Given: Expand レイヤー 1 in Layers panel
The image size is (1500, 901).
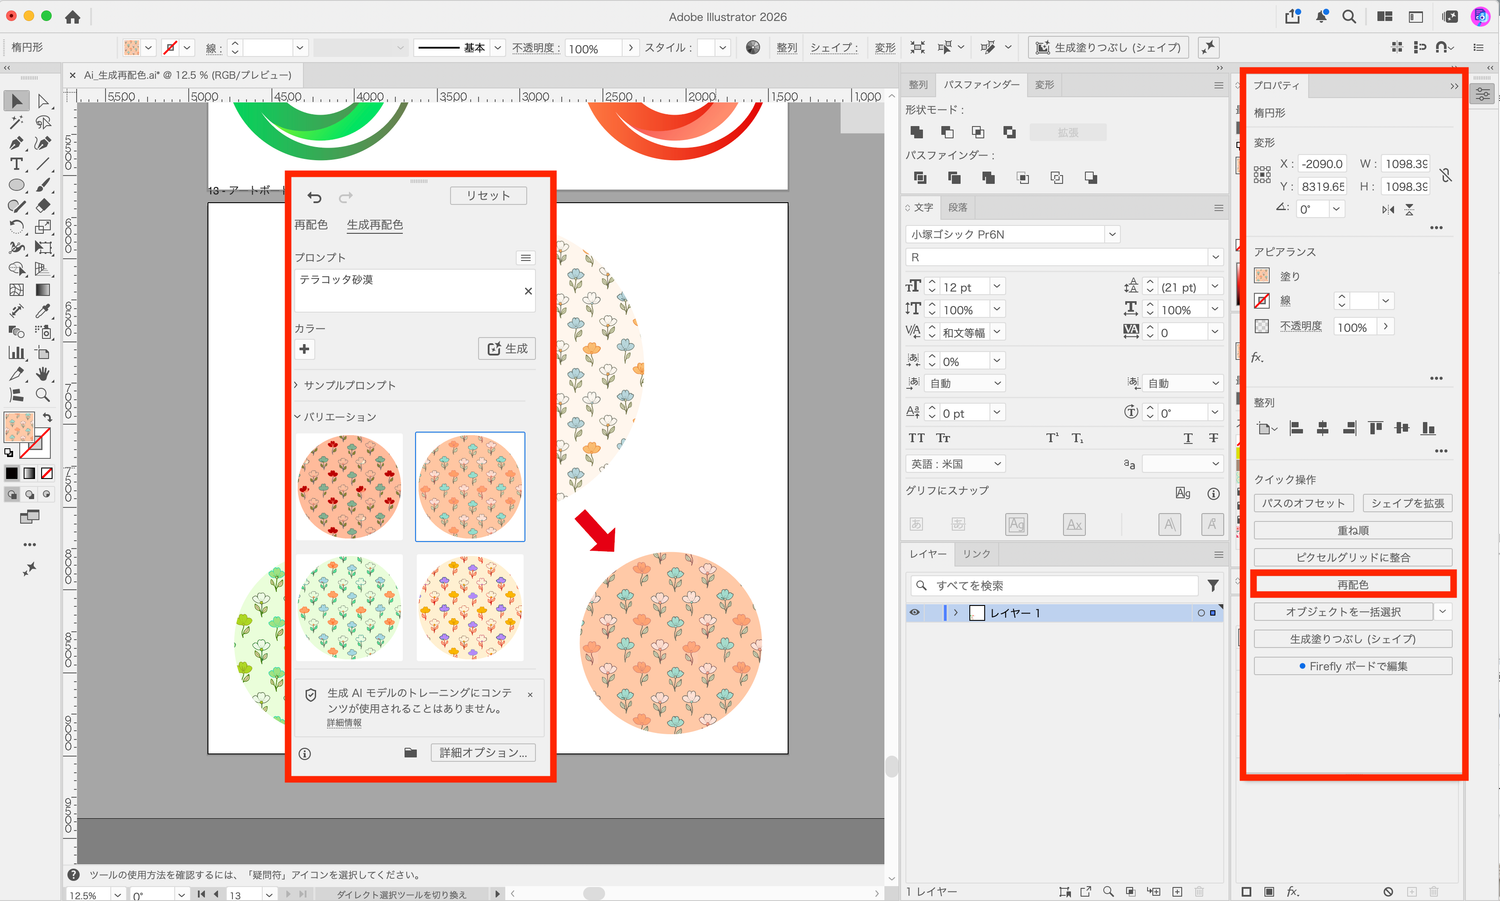Looking at the screenshot, I should click(x=956, y=613).
